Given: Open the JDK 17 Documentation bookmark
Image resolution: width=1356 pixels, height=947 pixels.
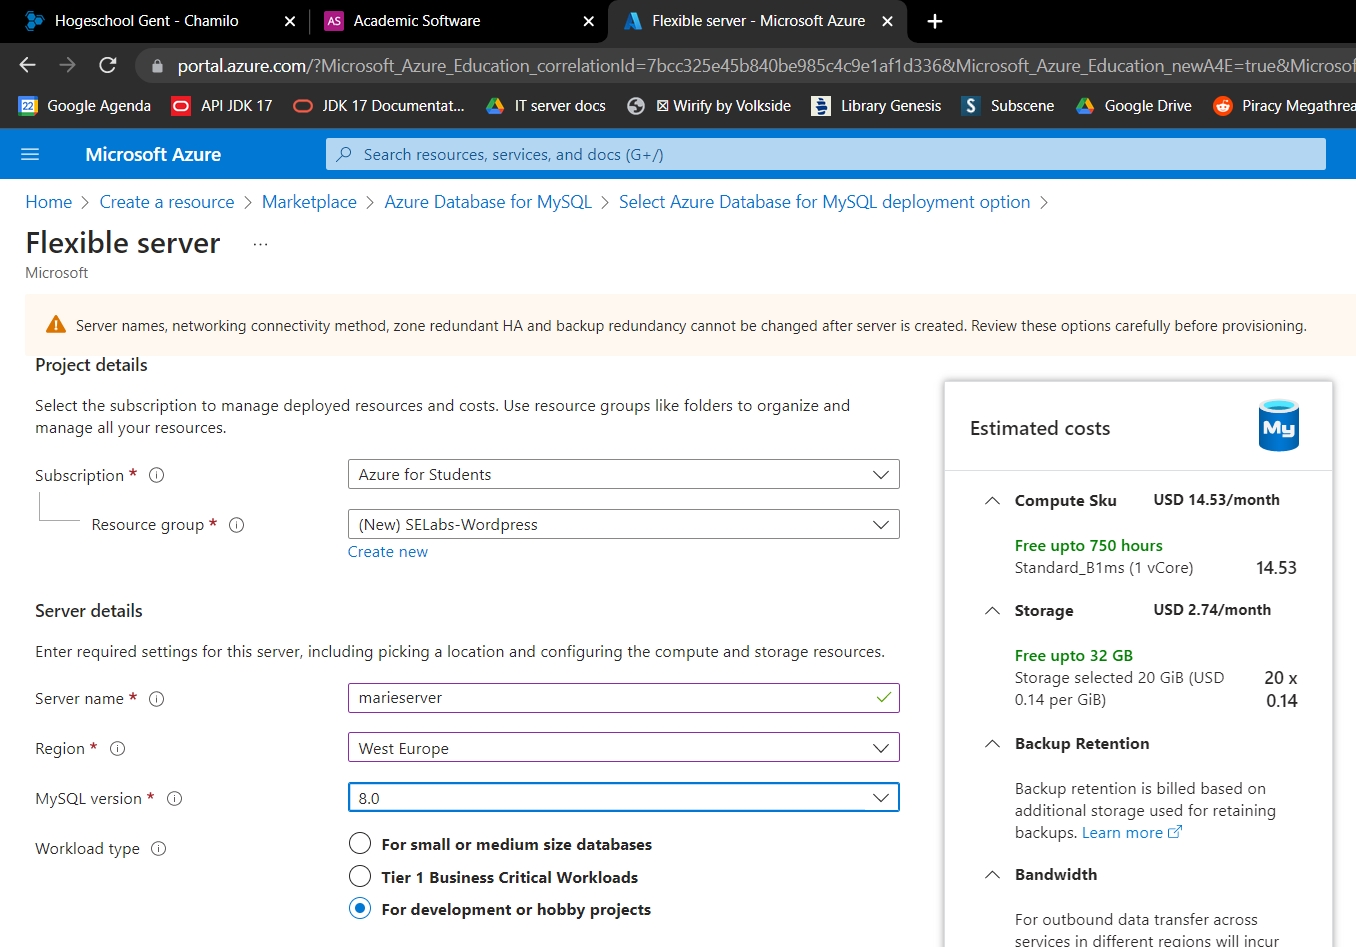Looking at the screenshot, I should pyautogui.click(x=379, y=106).
